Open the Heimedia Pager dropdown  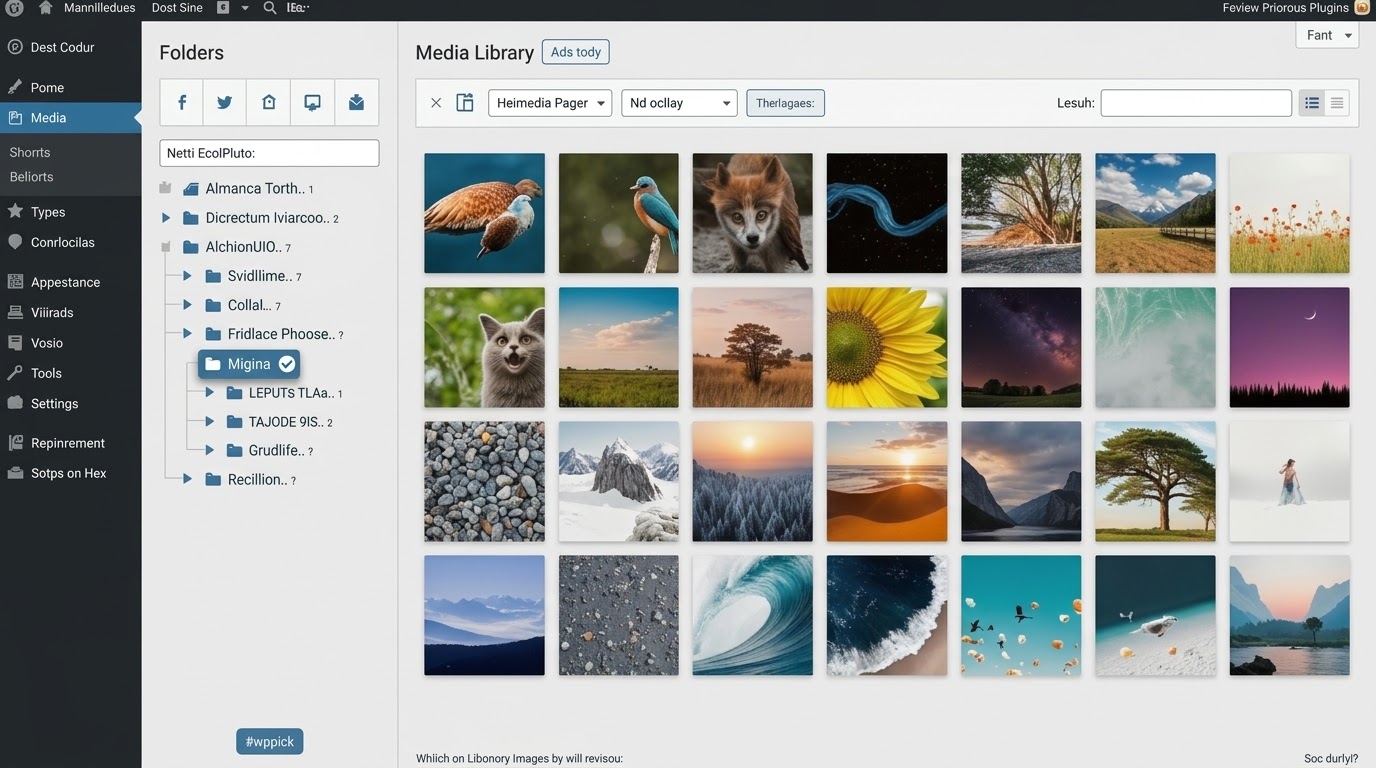[x=550, y=103]
